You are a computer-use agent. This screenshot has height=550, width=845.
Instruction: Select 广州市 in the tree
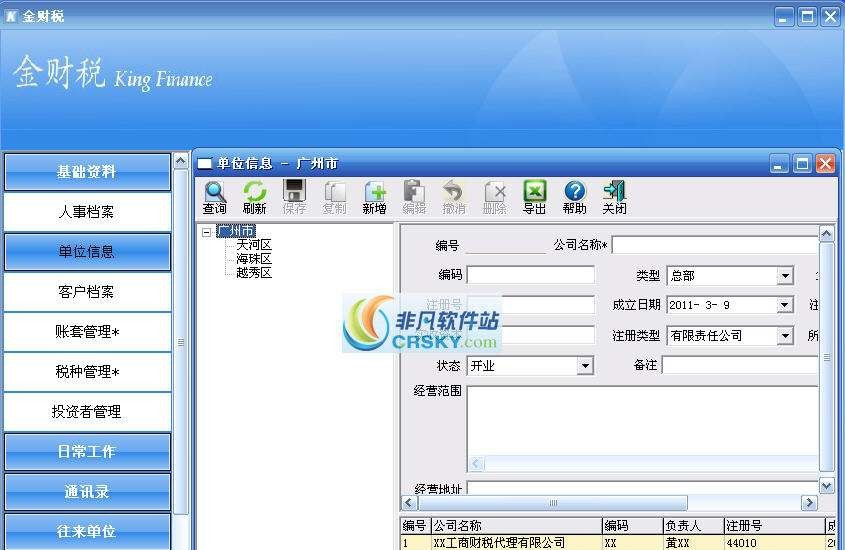(236, 231)
